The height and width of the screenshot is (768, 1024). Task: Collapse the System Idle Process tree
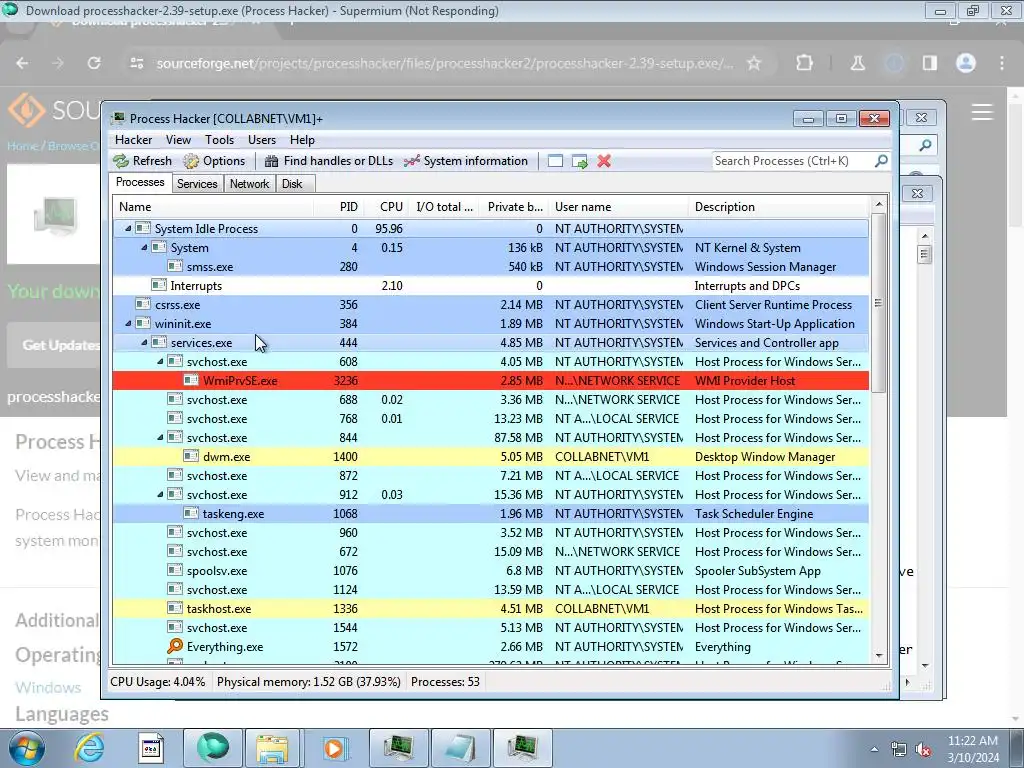tap(128, 229)
